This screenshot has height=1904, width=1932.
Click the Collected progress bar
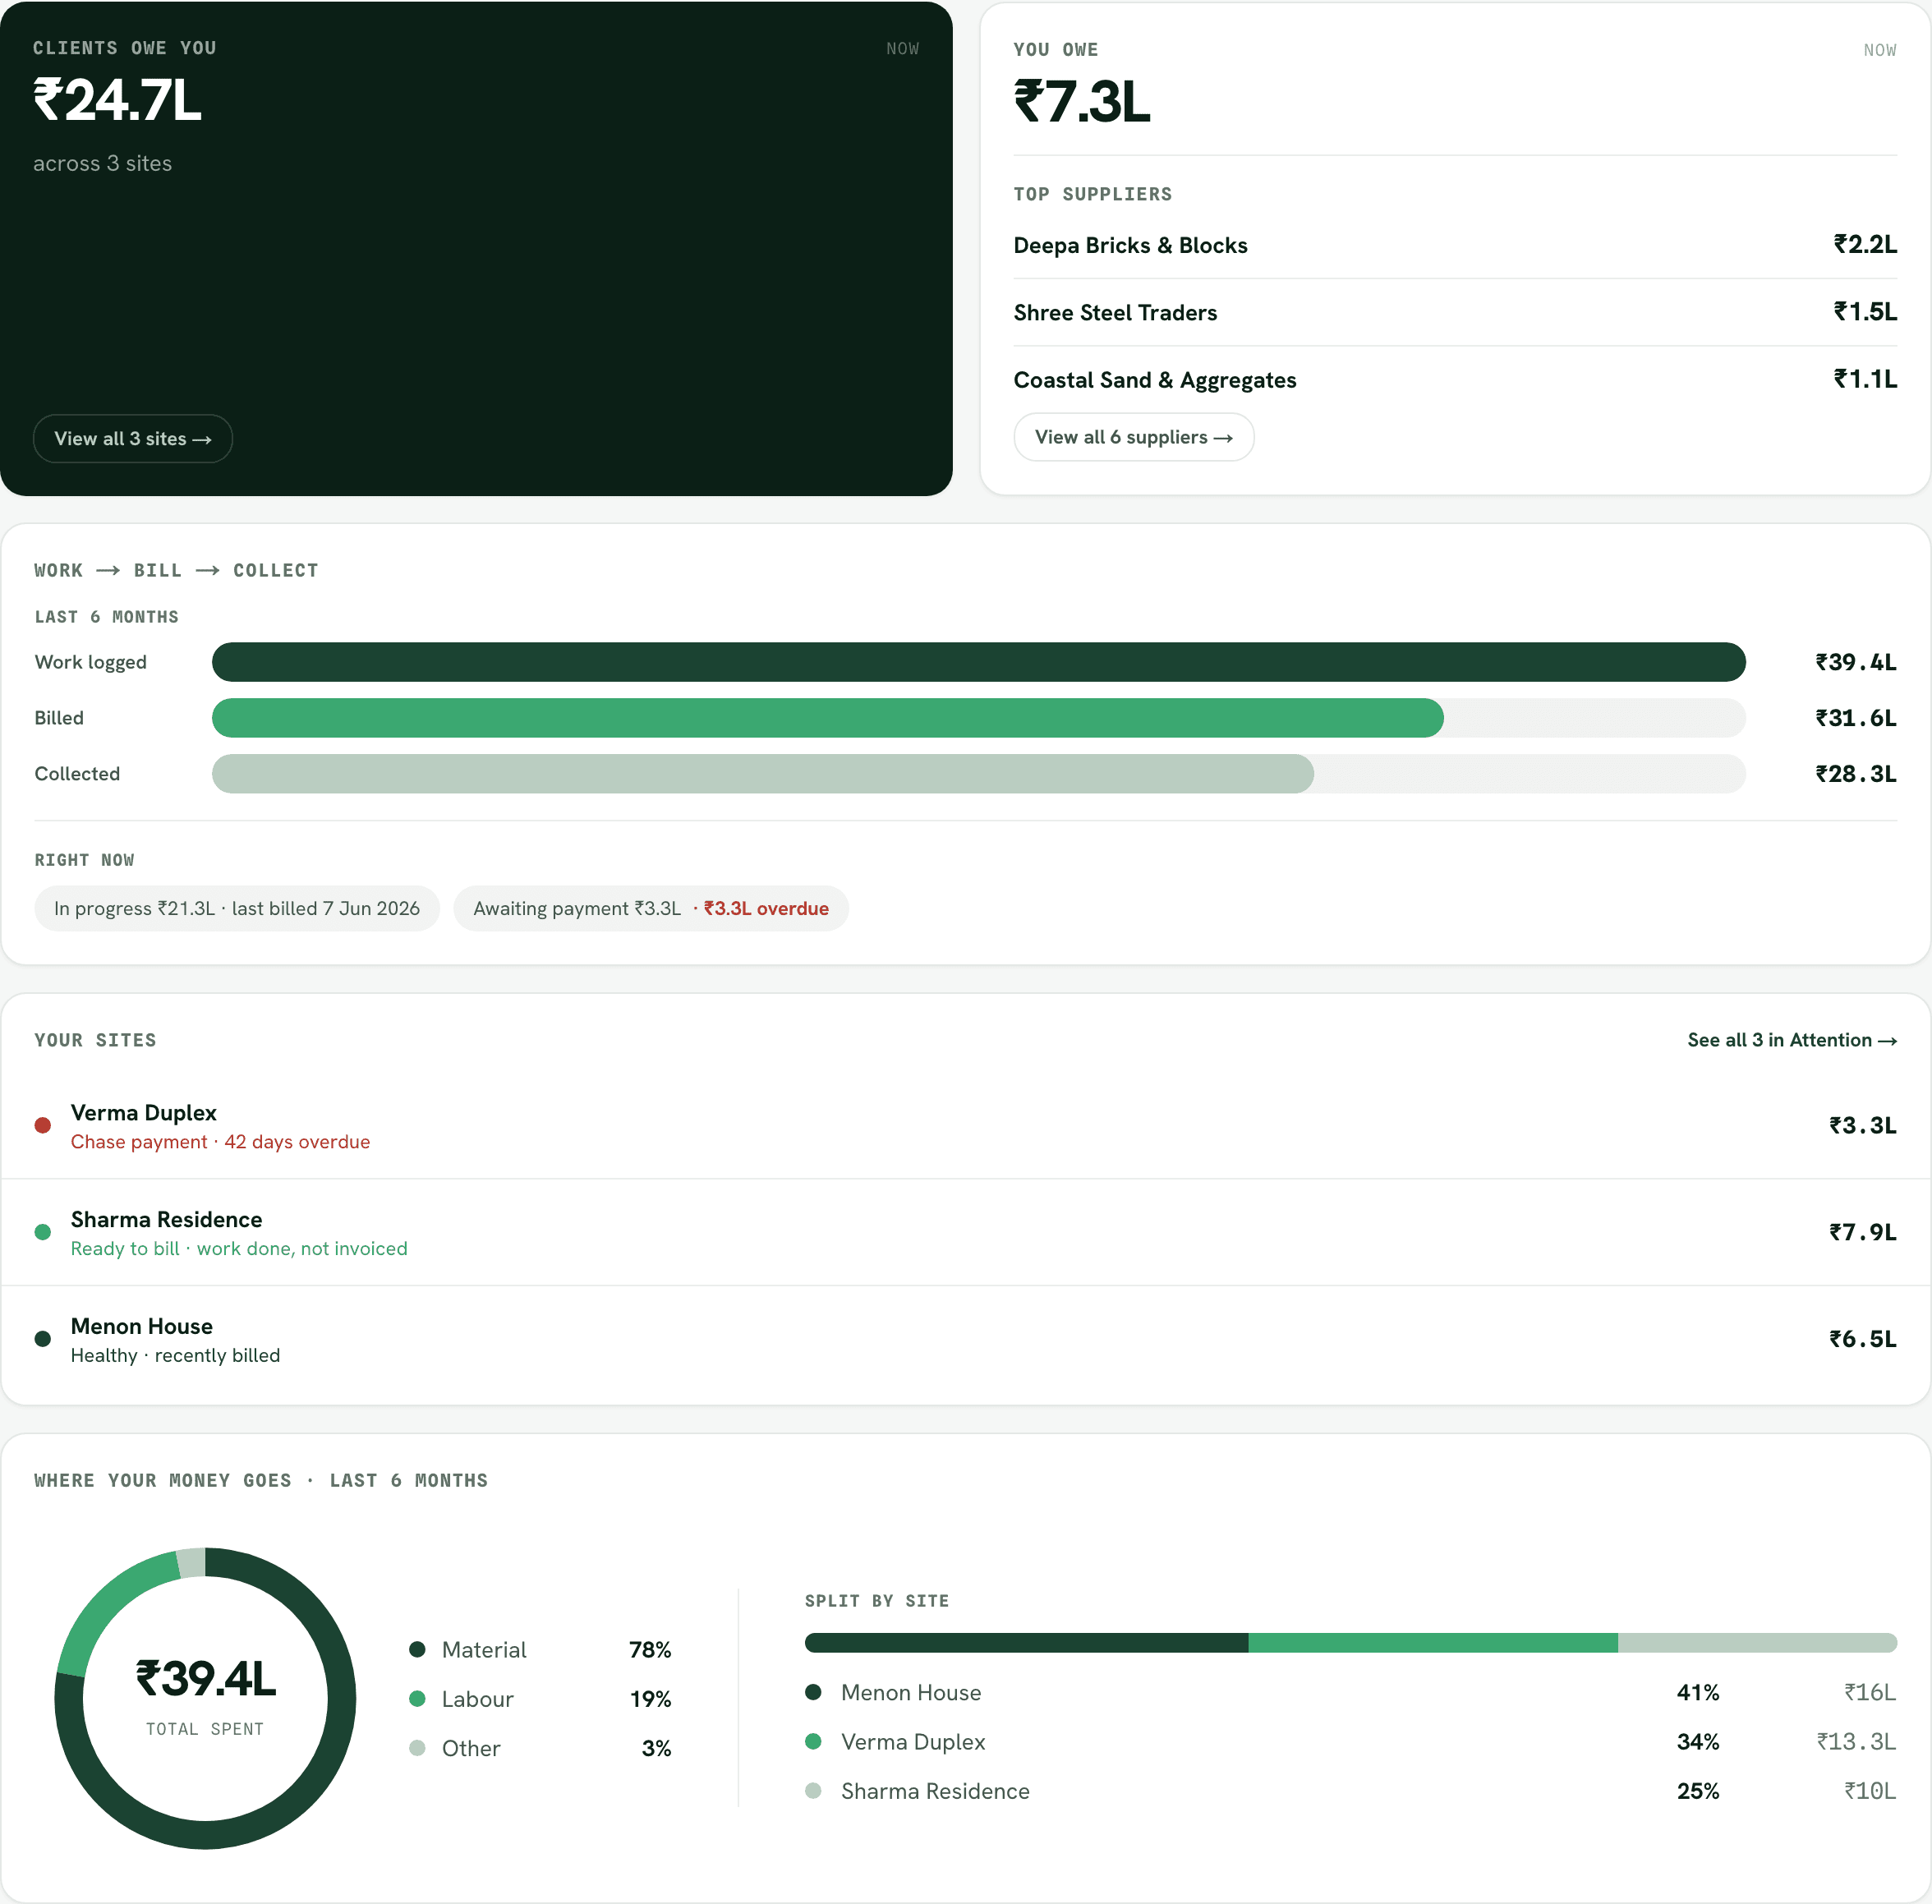click(763, 774)
